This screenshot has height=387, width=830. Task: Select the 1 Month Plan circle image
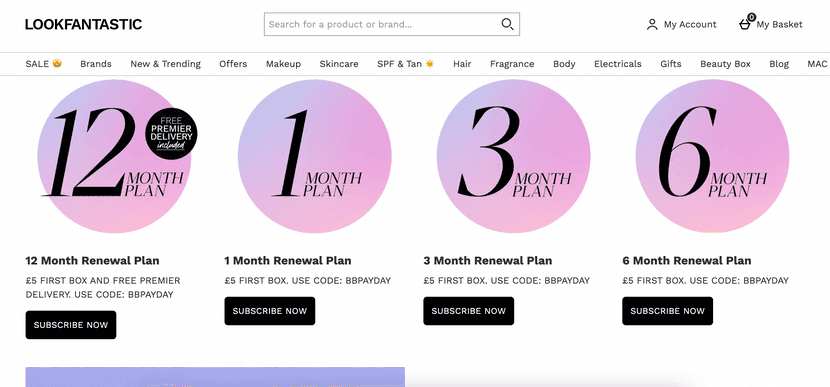click(x=315, y=156)
